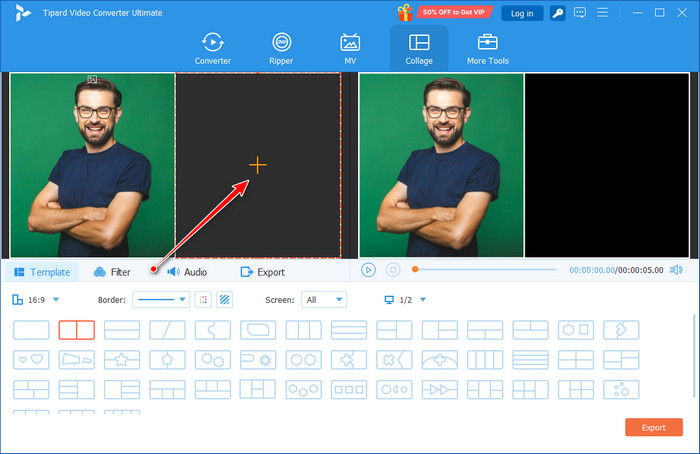700x454 pixels.
Task: Expand the Screen All dropdown
Action: [x=324, y=300]
